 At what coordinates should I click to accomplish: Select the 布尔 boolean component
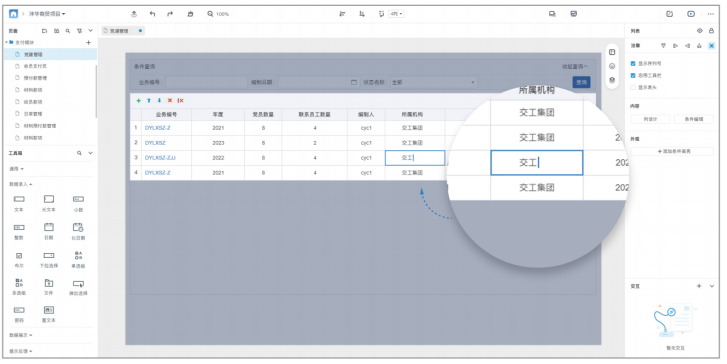[x=19, y=260]
